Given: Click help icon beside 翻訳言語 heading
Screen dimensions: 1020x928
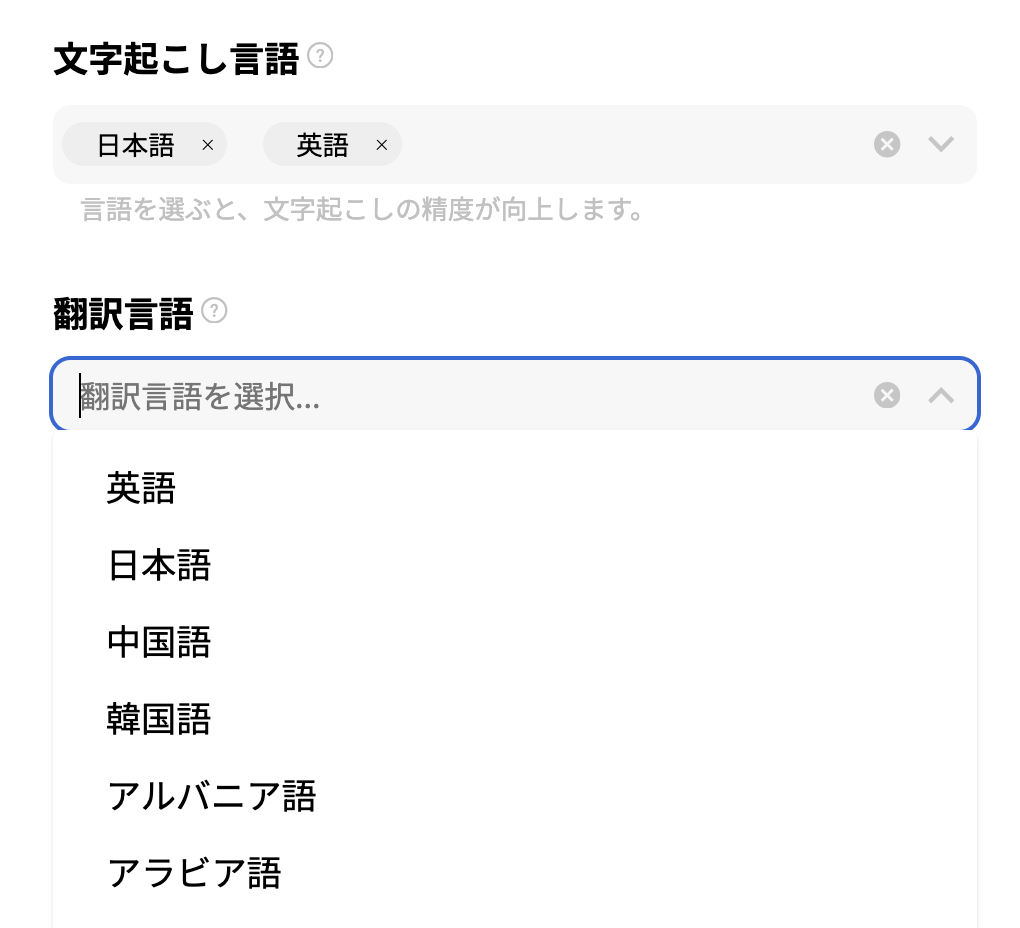Looking at the screenshot, I should (x=214, y=311).
